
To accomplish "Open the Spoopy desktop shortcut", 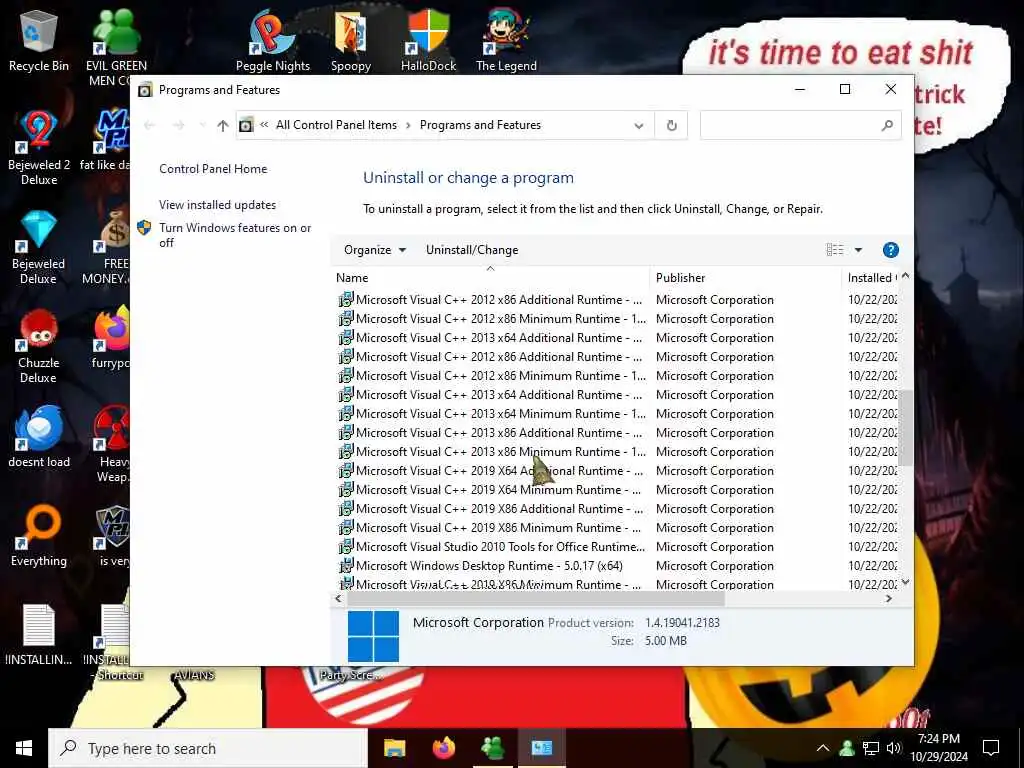I will click(351, 40).
